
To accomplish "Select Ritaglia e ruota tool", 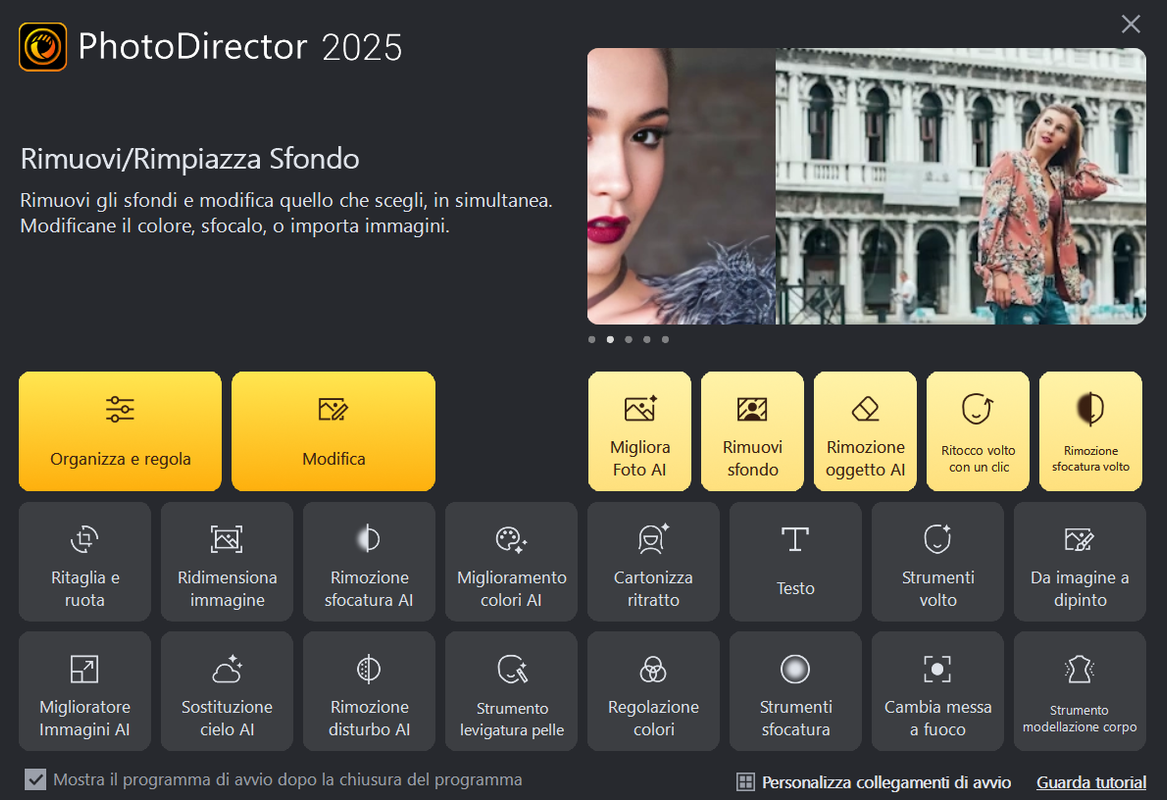I will tap(85, 561).
